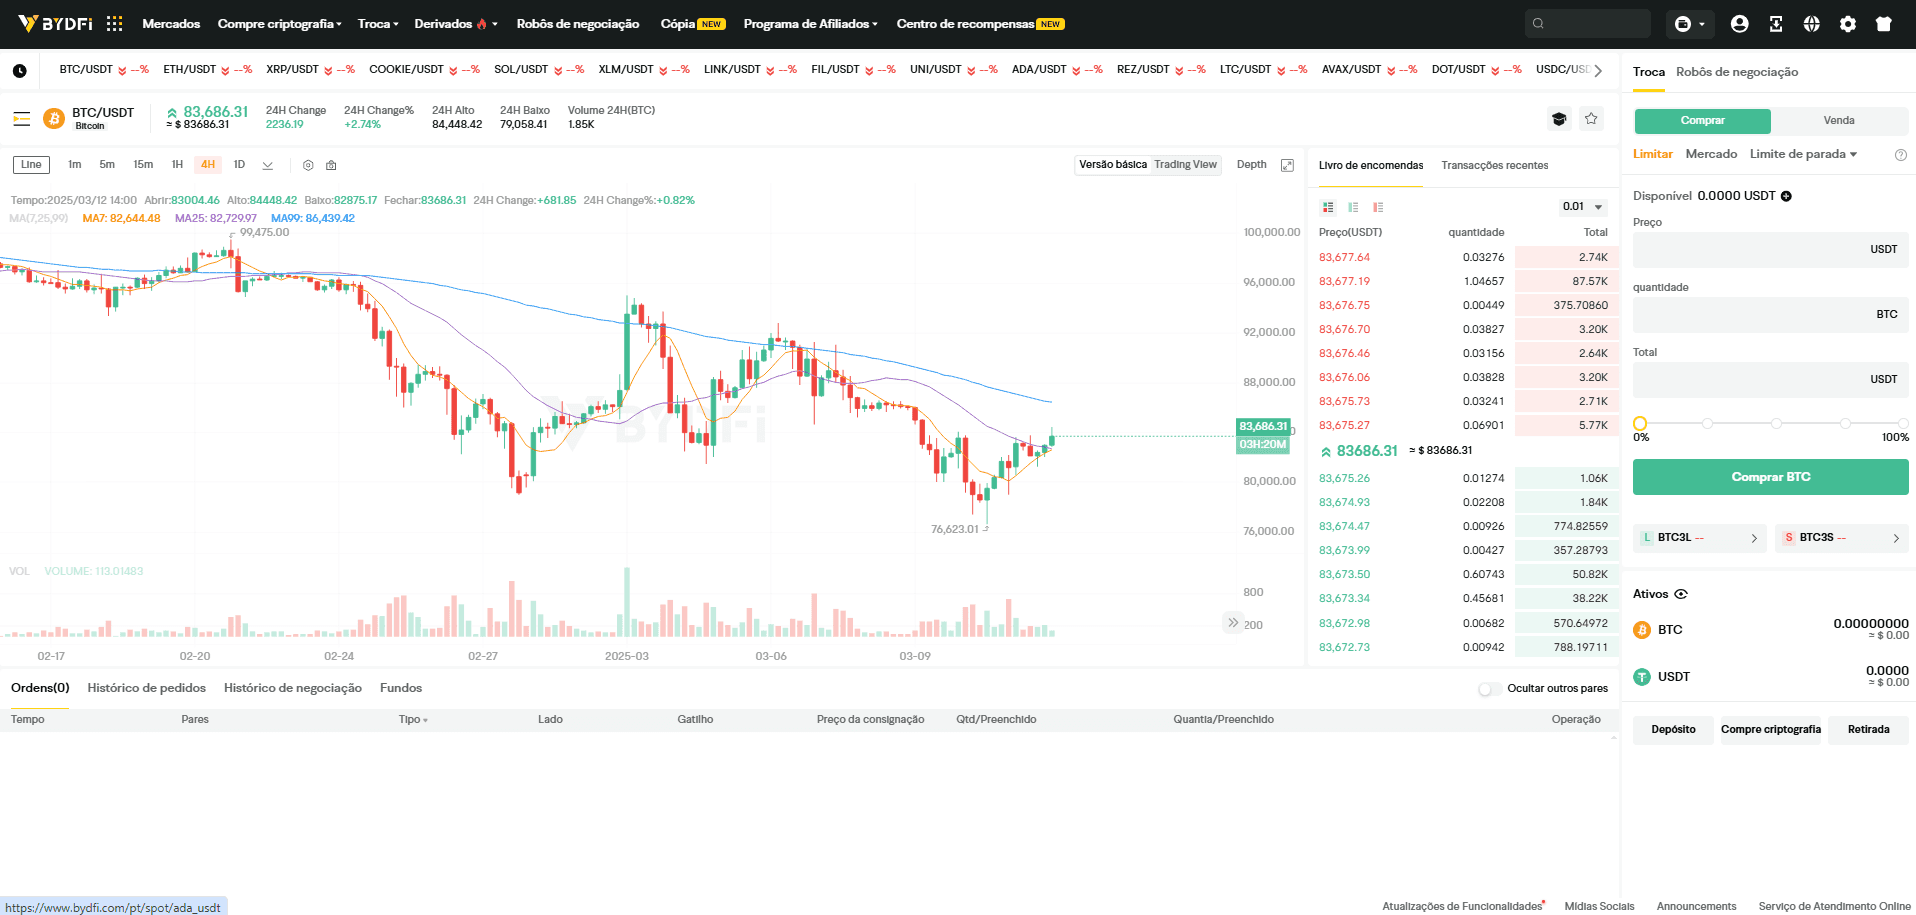The image size is (1916, 915).
Task: Click the Depósito button
Action: (1673, 730)
